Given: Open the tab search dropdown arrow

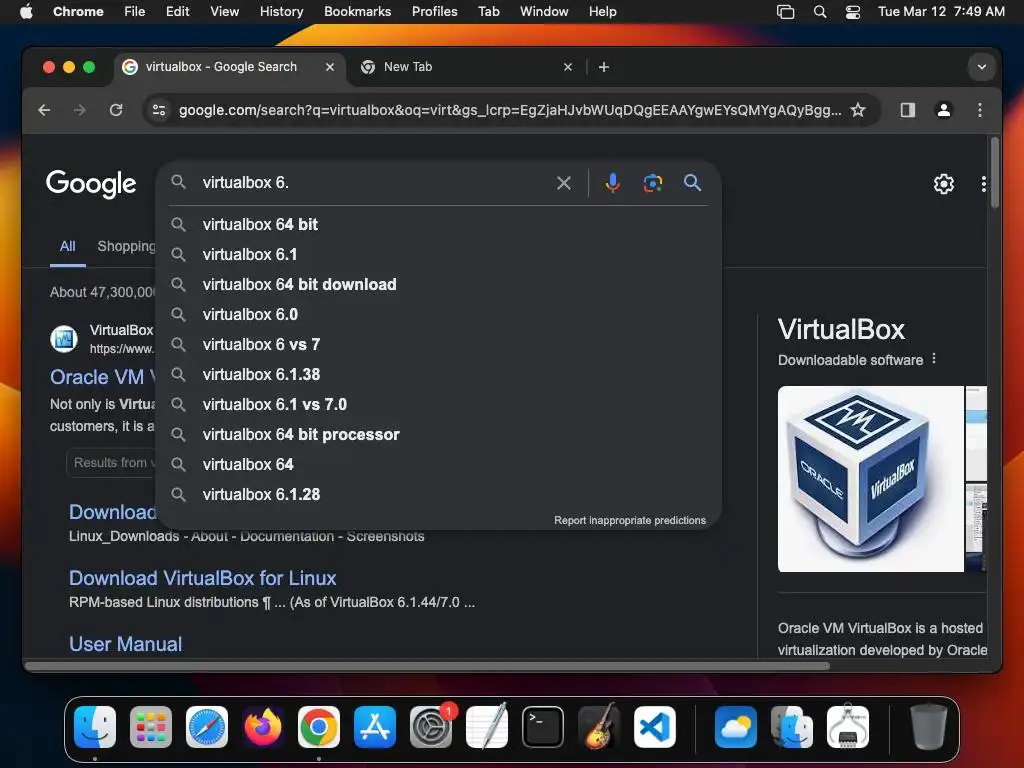Looking at the screenshot, I should click(982, 67).
